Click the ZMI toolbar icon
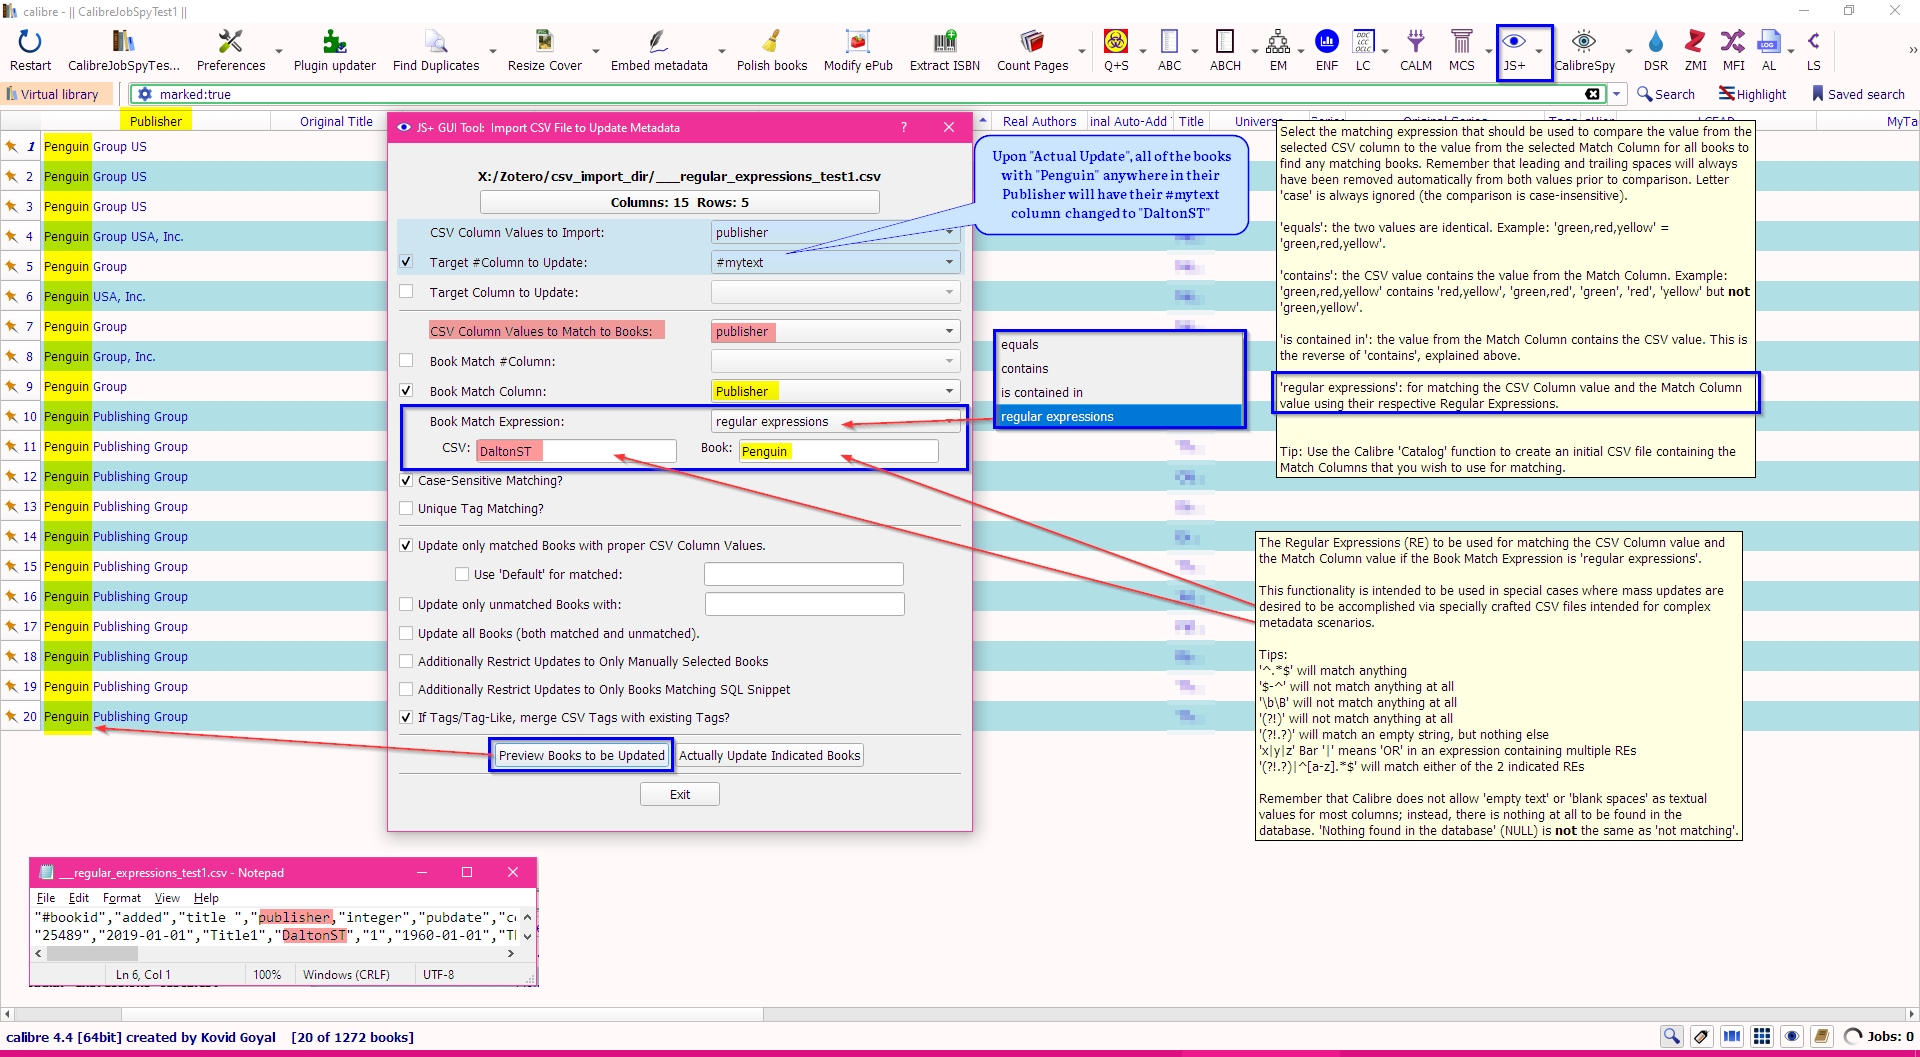Image resolution: width=1920 pixels, height=1057 pixels. click(x=1696, y=51)
